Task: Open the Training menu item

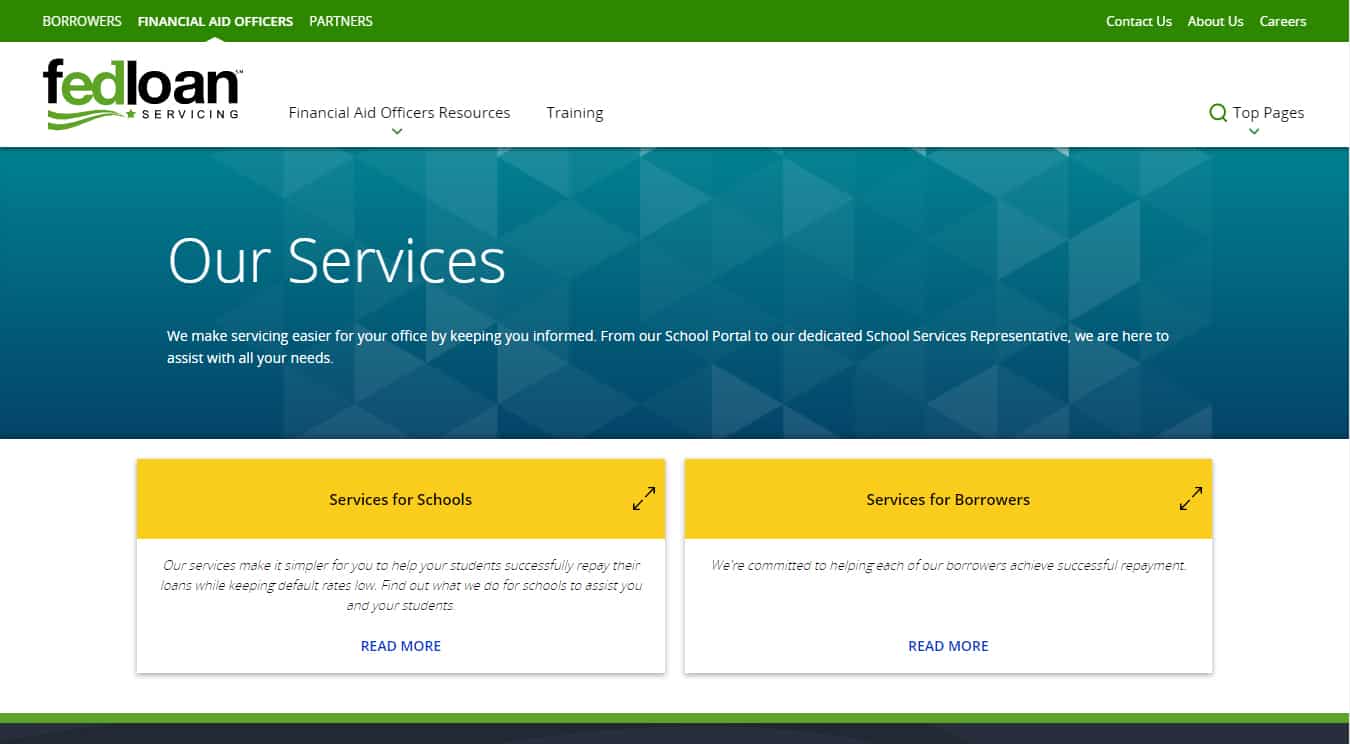Action: (x=575, y=113)
